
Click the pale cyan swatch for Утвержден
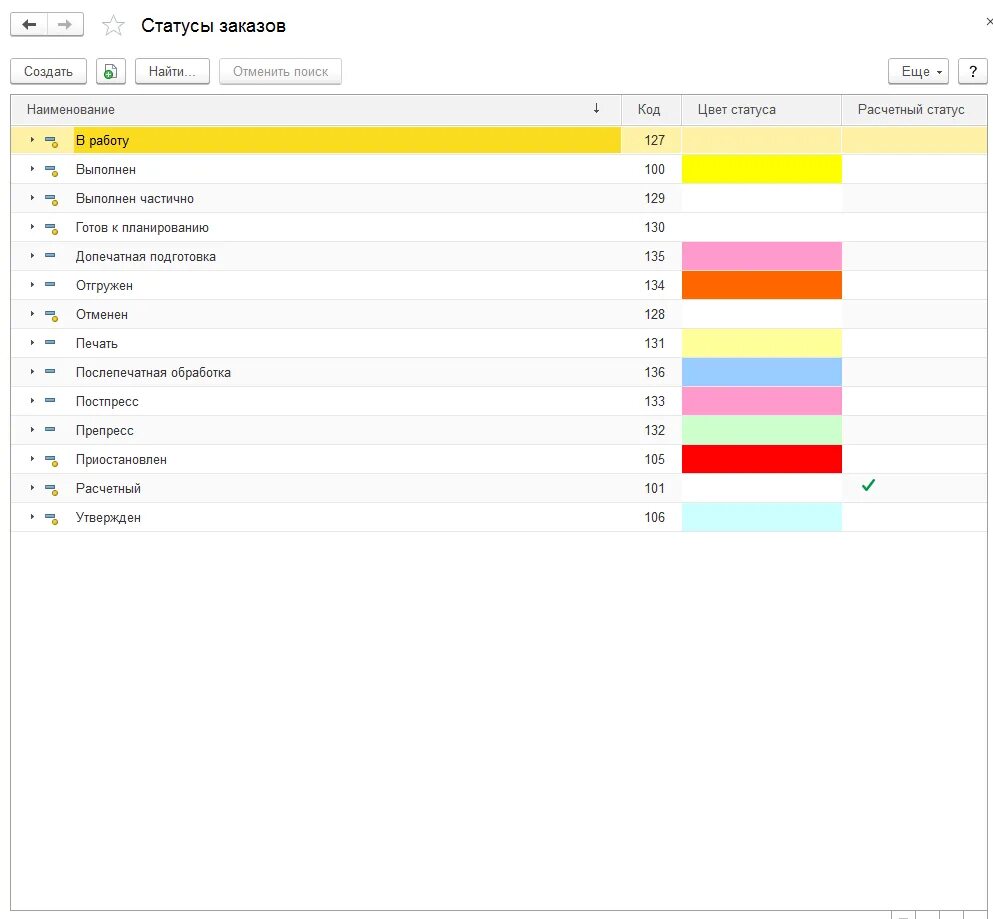pos(762,517)
